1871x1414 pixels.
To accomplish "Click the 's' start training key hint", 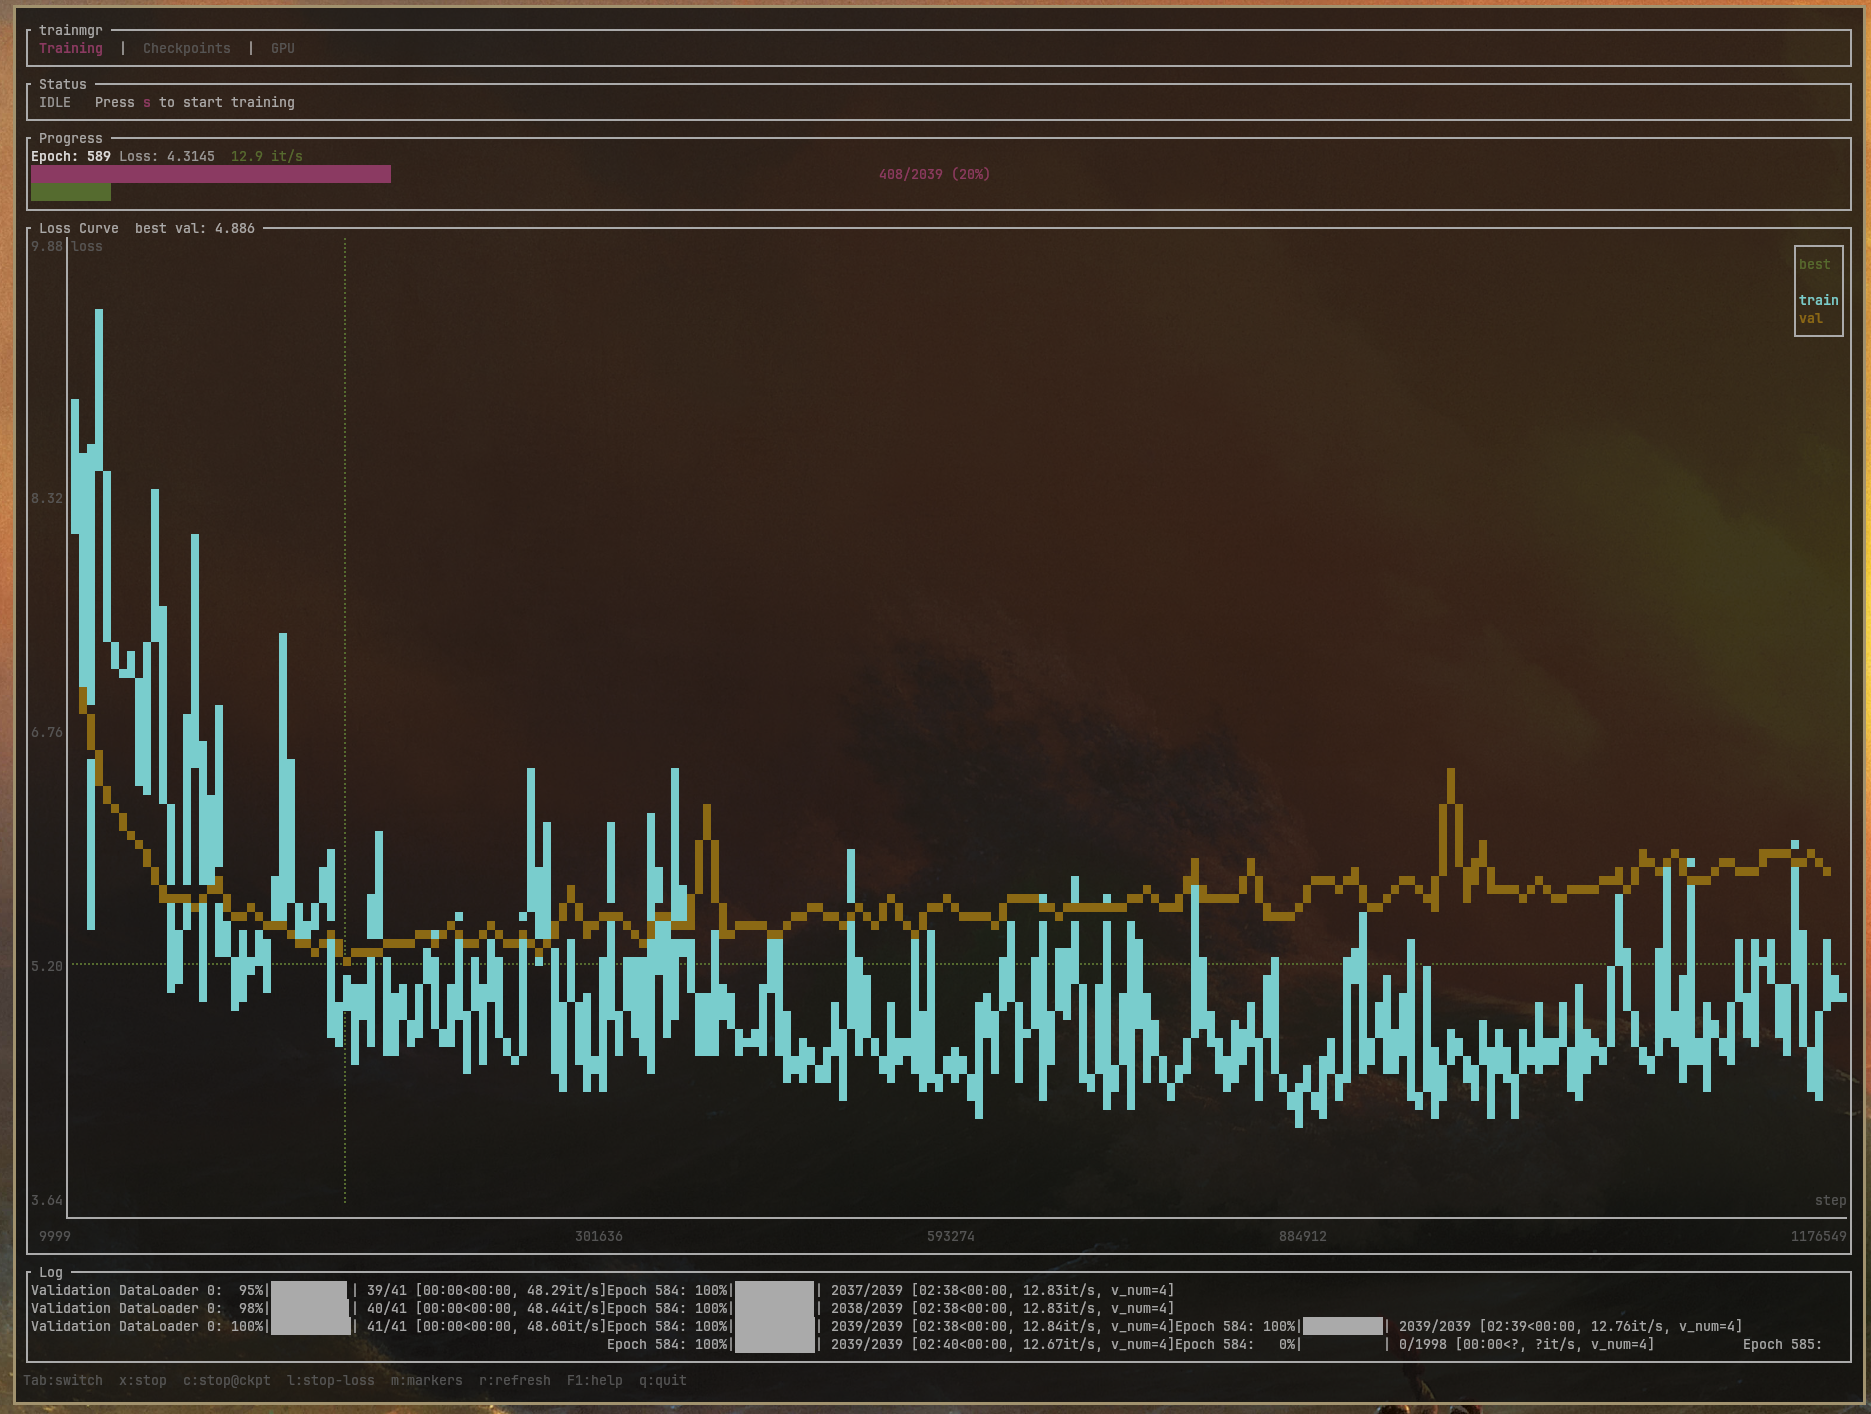I will click(147, 102).
